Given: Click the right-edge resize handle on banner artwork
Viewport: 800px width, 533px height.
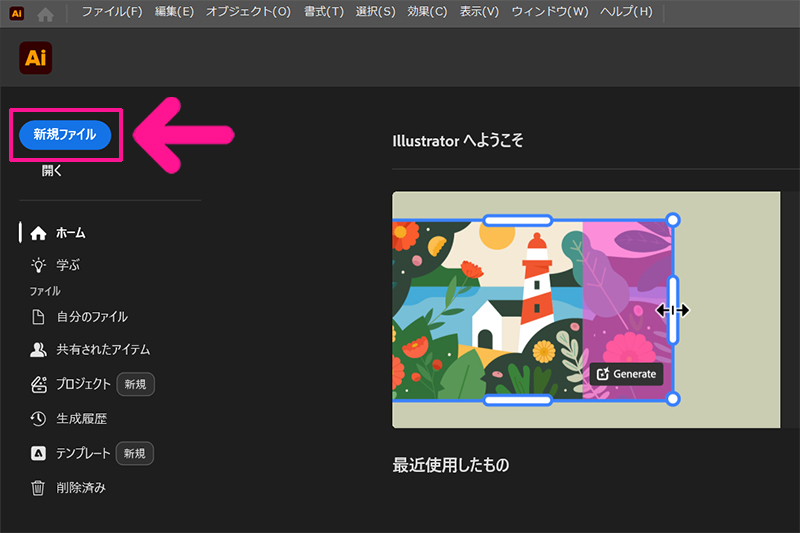Looking at the screenshot, I should (x=673, y=310).
